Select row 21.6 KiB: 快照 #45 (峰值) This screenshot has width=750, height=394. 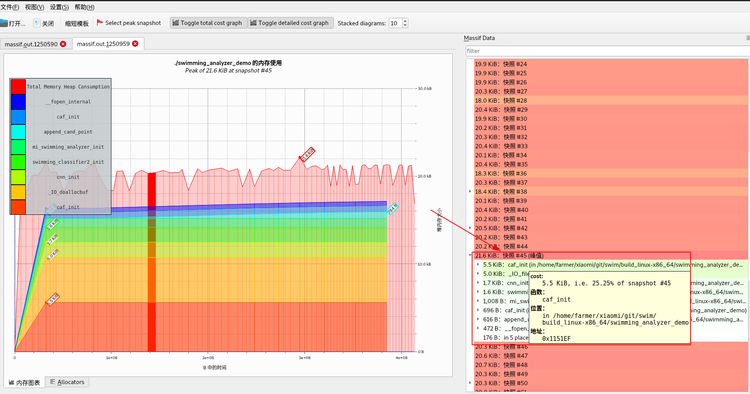(610, 255)
